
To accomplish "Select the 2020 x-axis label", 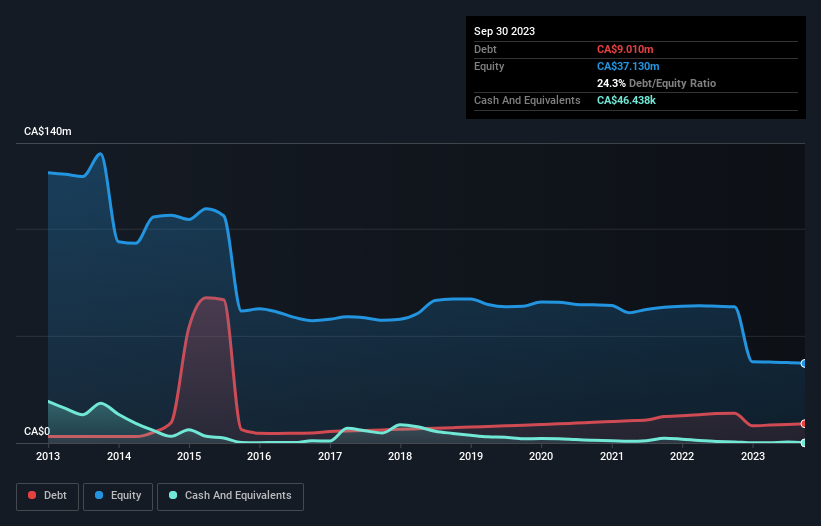I will point(541,456).
